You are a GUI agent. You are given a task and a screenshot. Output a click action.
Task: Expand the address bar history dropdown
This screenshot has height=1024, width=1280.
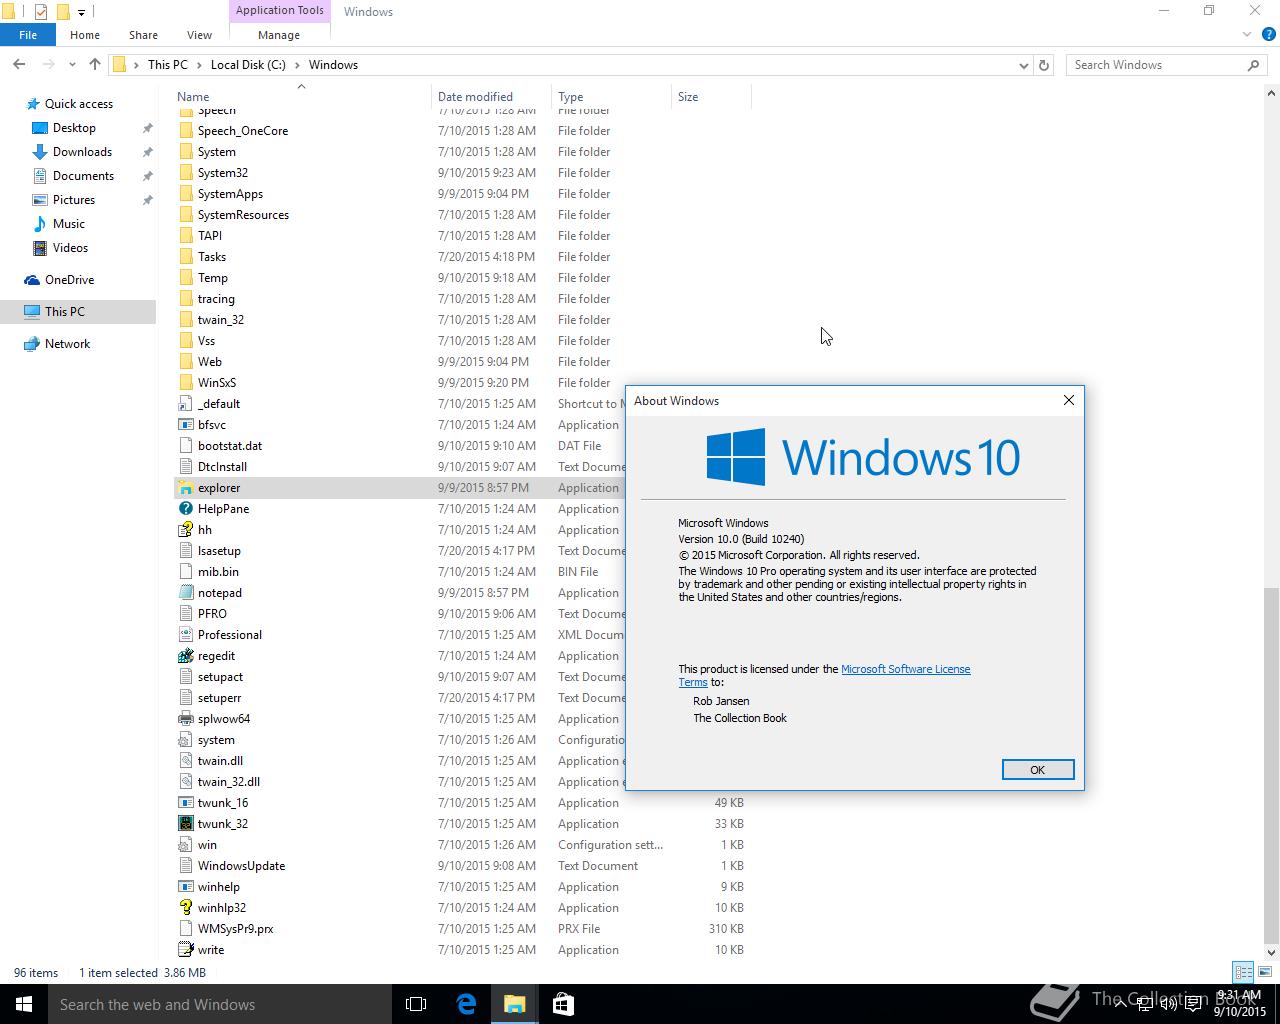[1023, 65]
